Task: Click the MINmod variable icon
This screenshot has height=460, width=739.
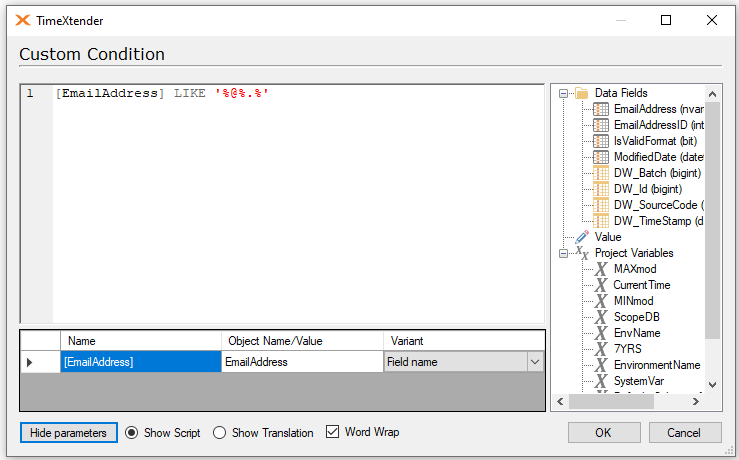Action: pyautogui.click(x=600, y=301)
